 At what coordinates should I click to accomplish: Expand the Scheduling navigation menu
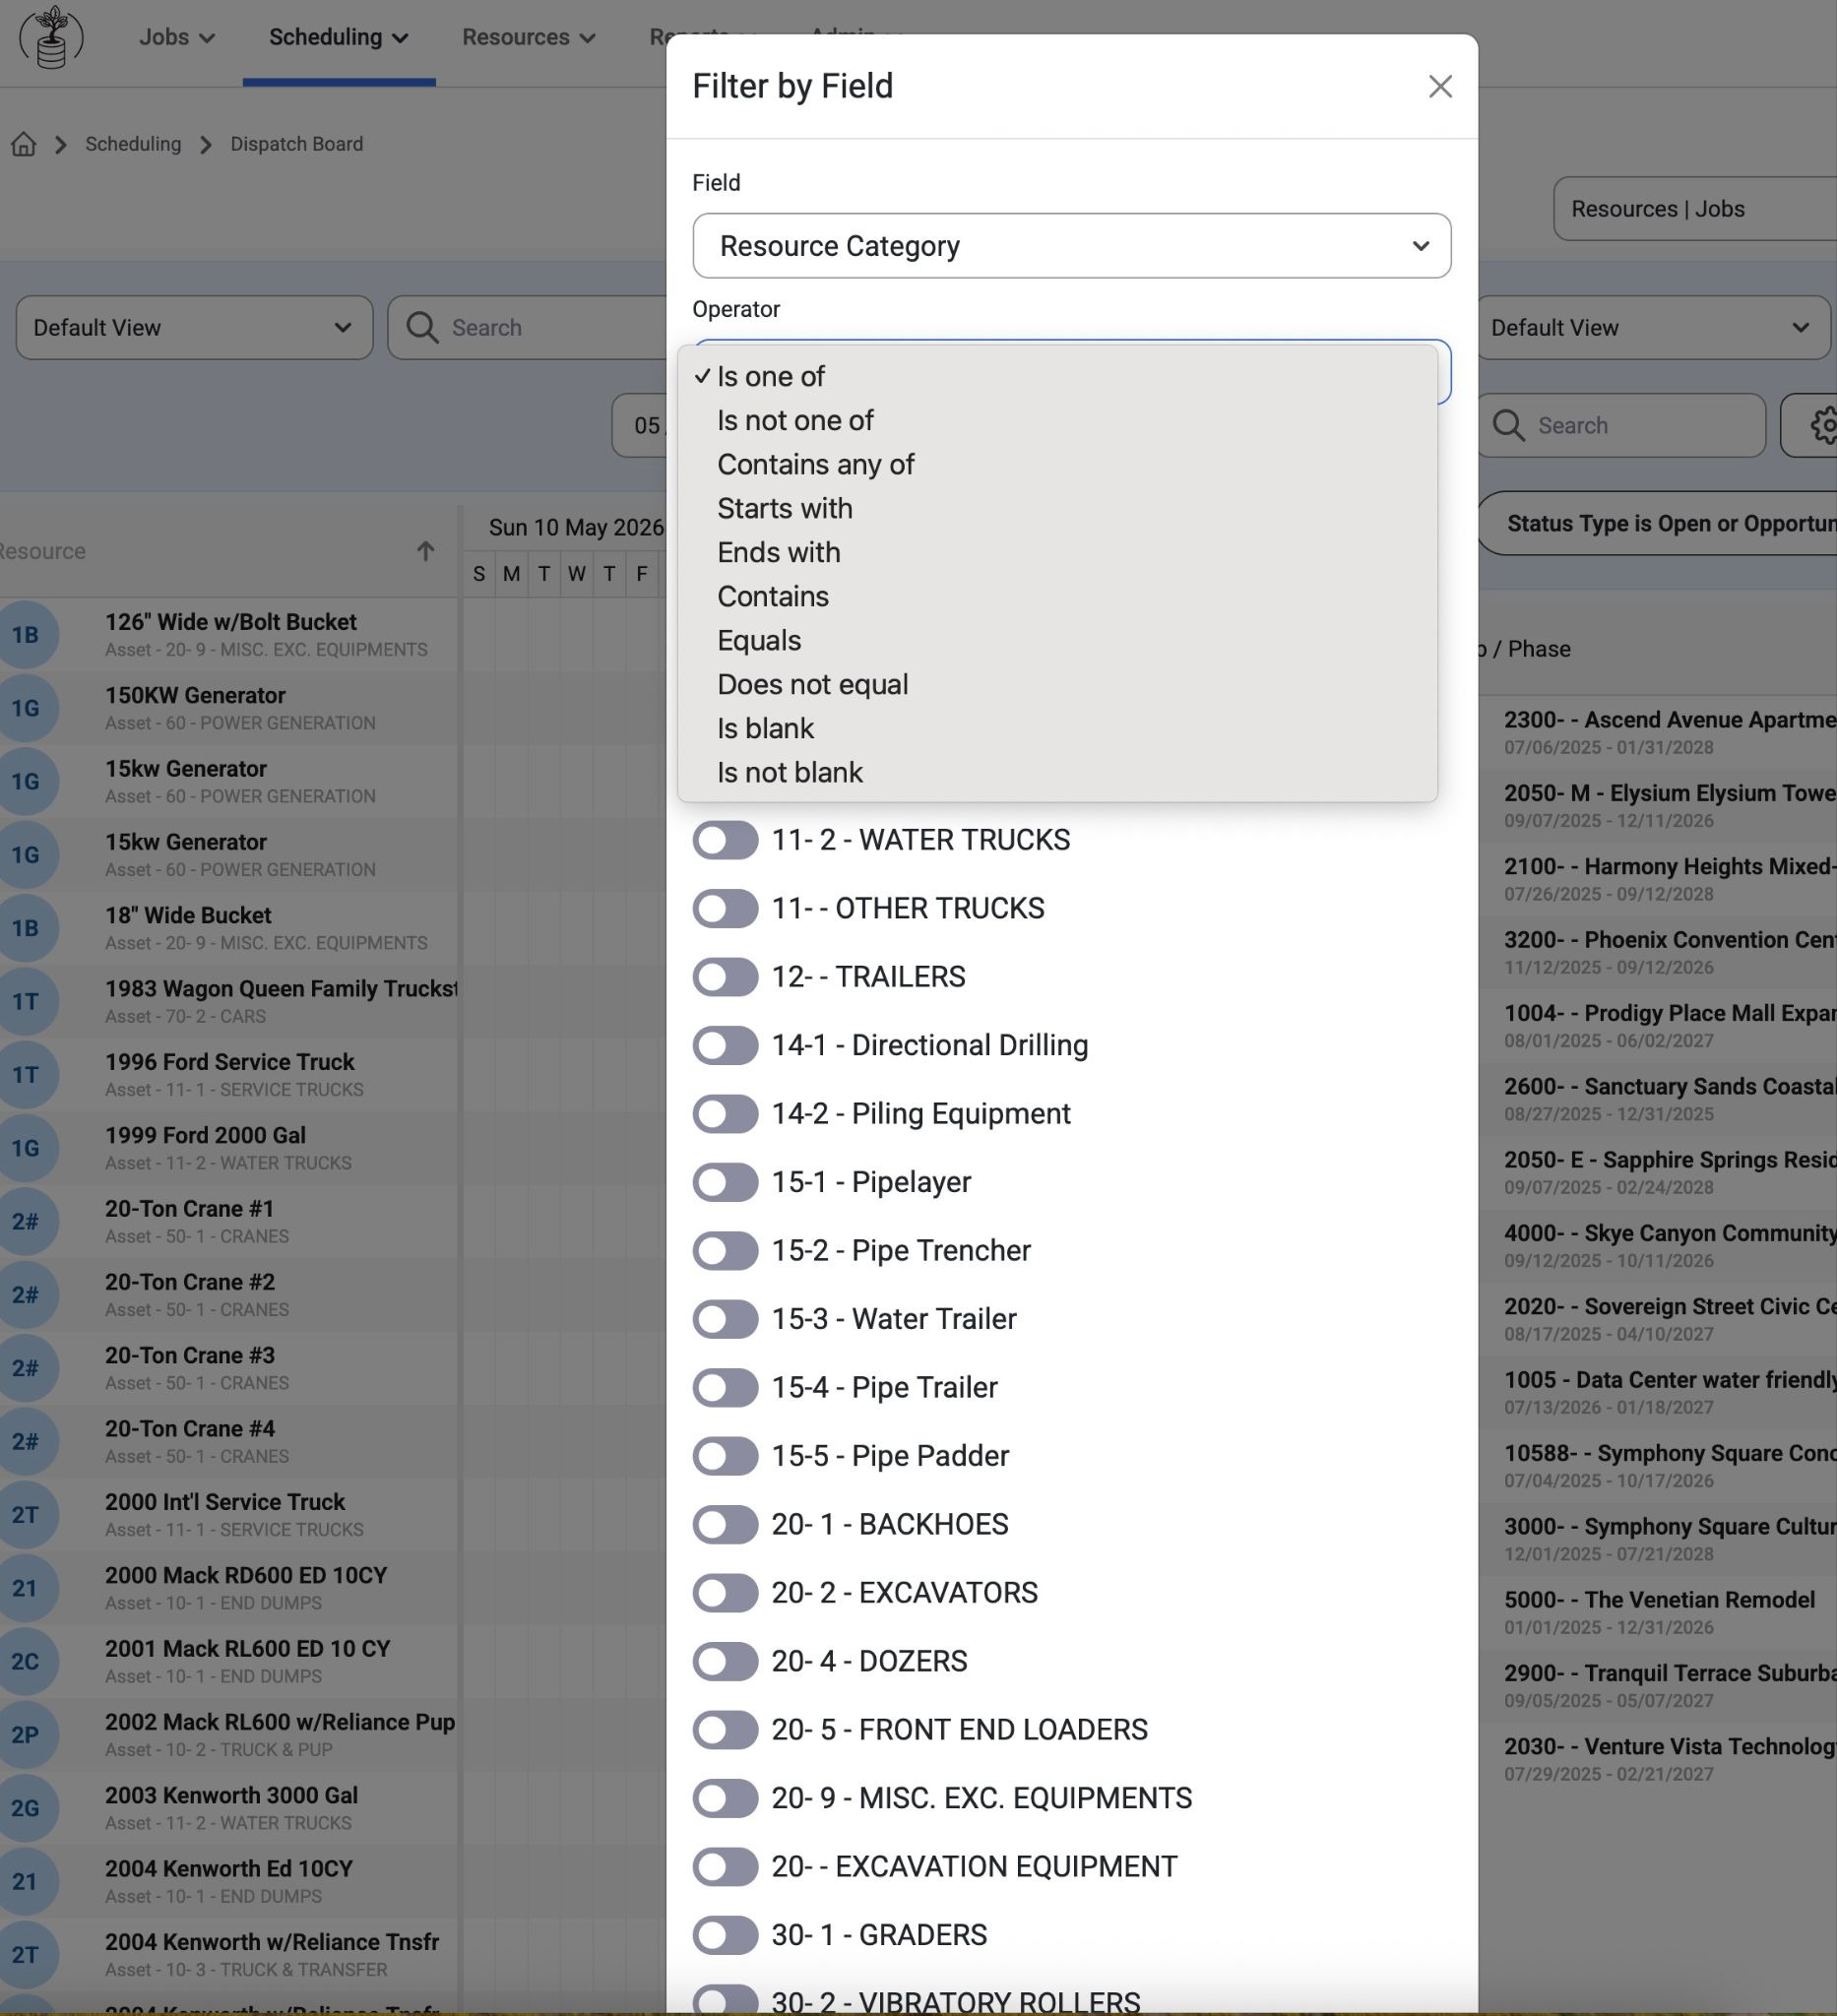click(x=339, y=38)
